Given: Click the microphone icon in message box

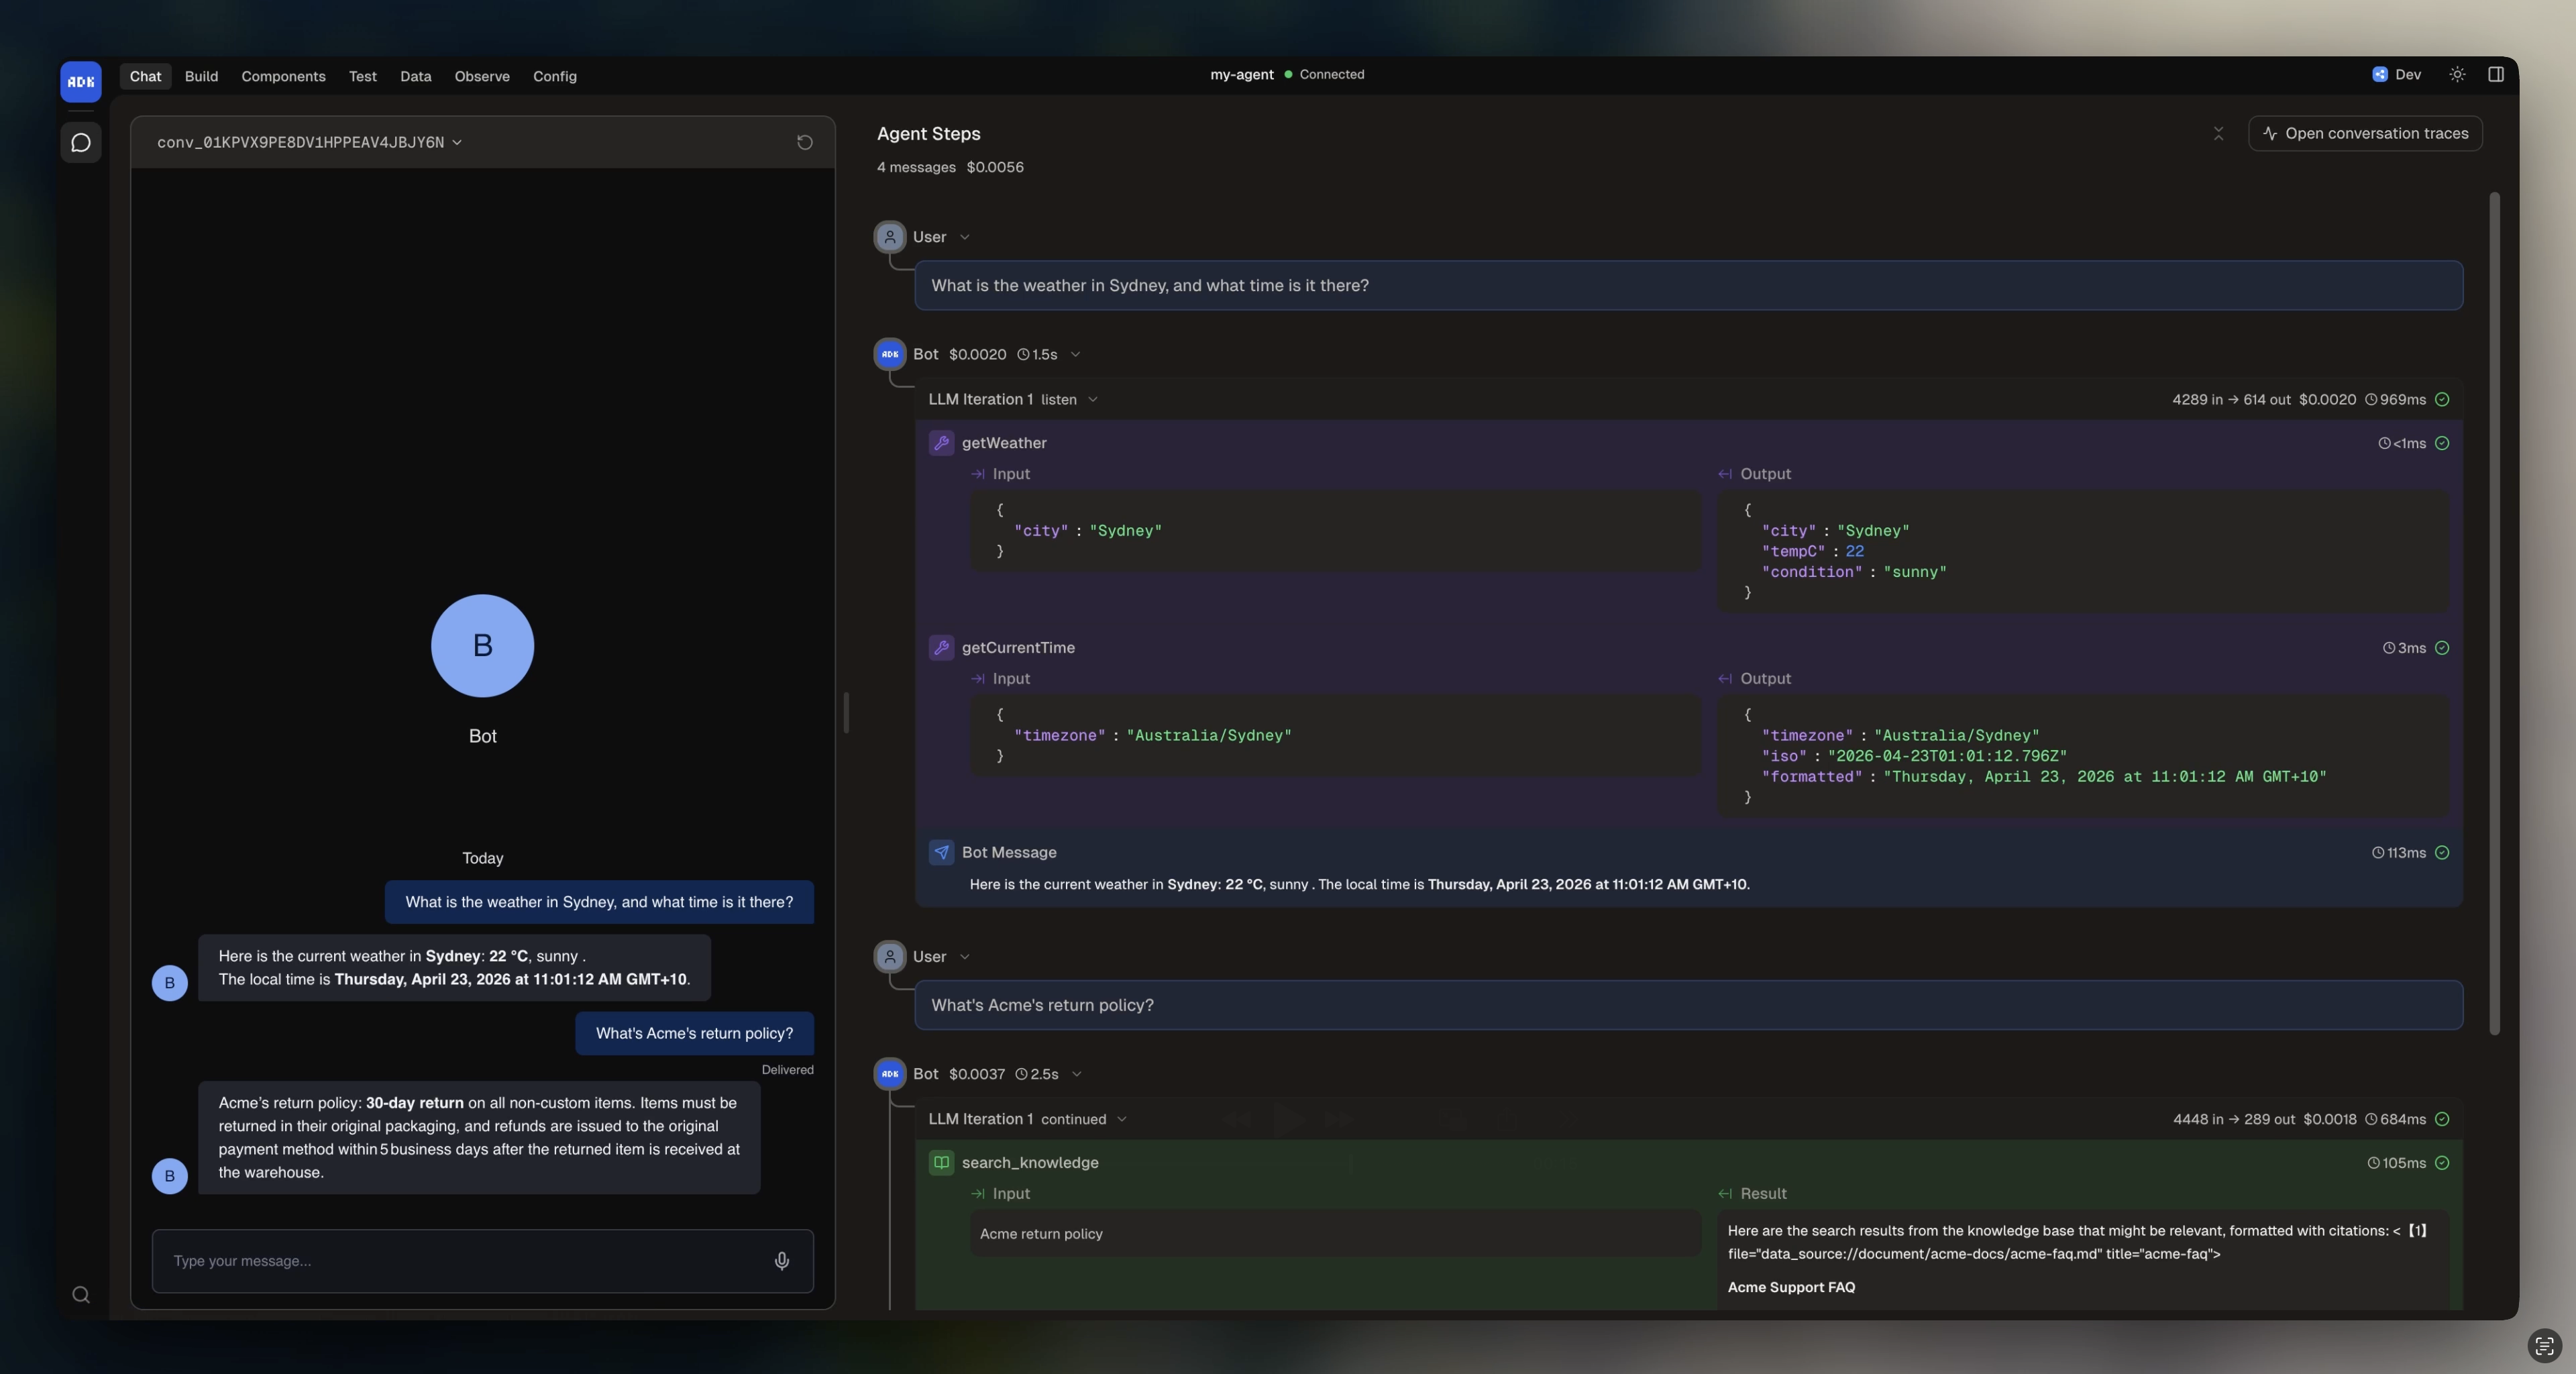Looking at the screenshot, I should tap(782, 1261).
